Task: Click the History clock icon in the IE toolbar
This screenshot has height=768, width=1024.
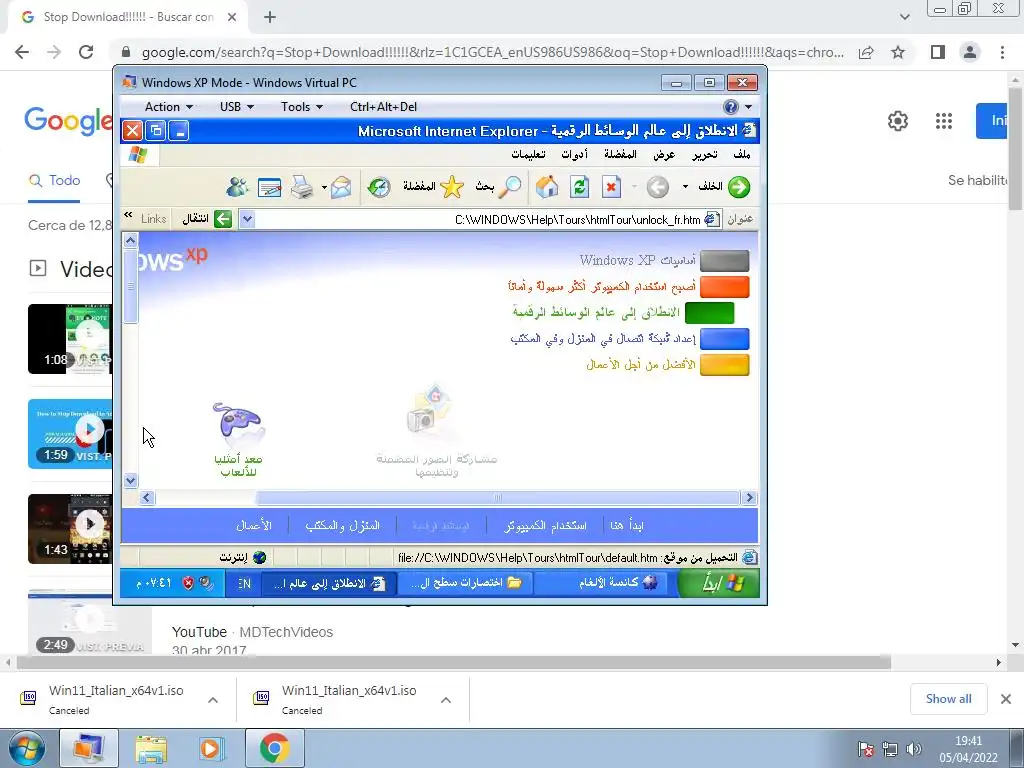Action: coord(379,187)
